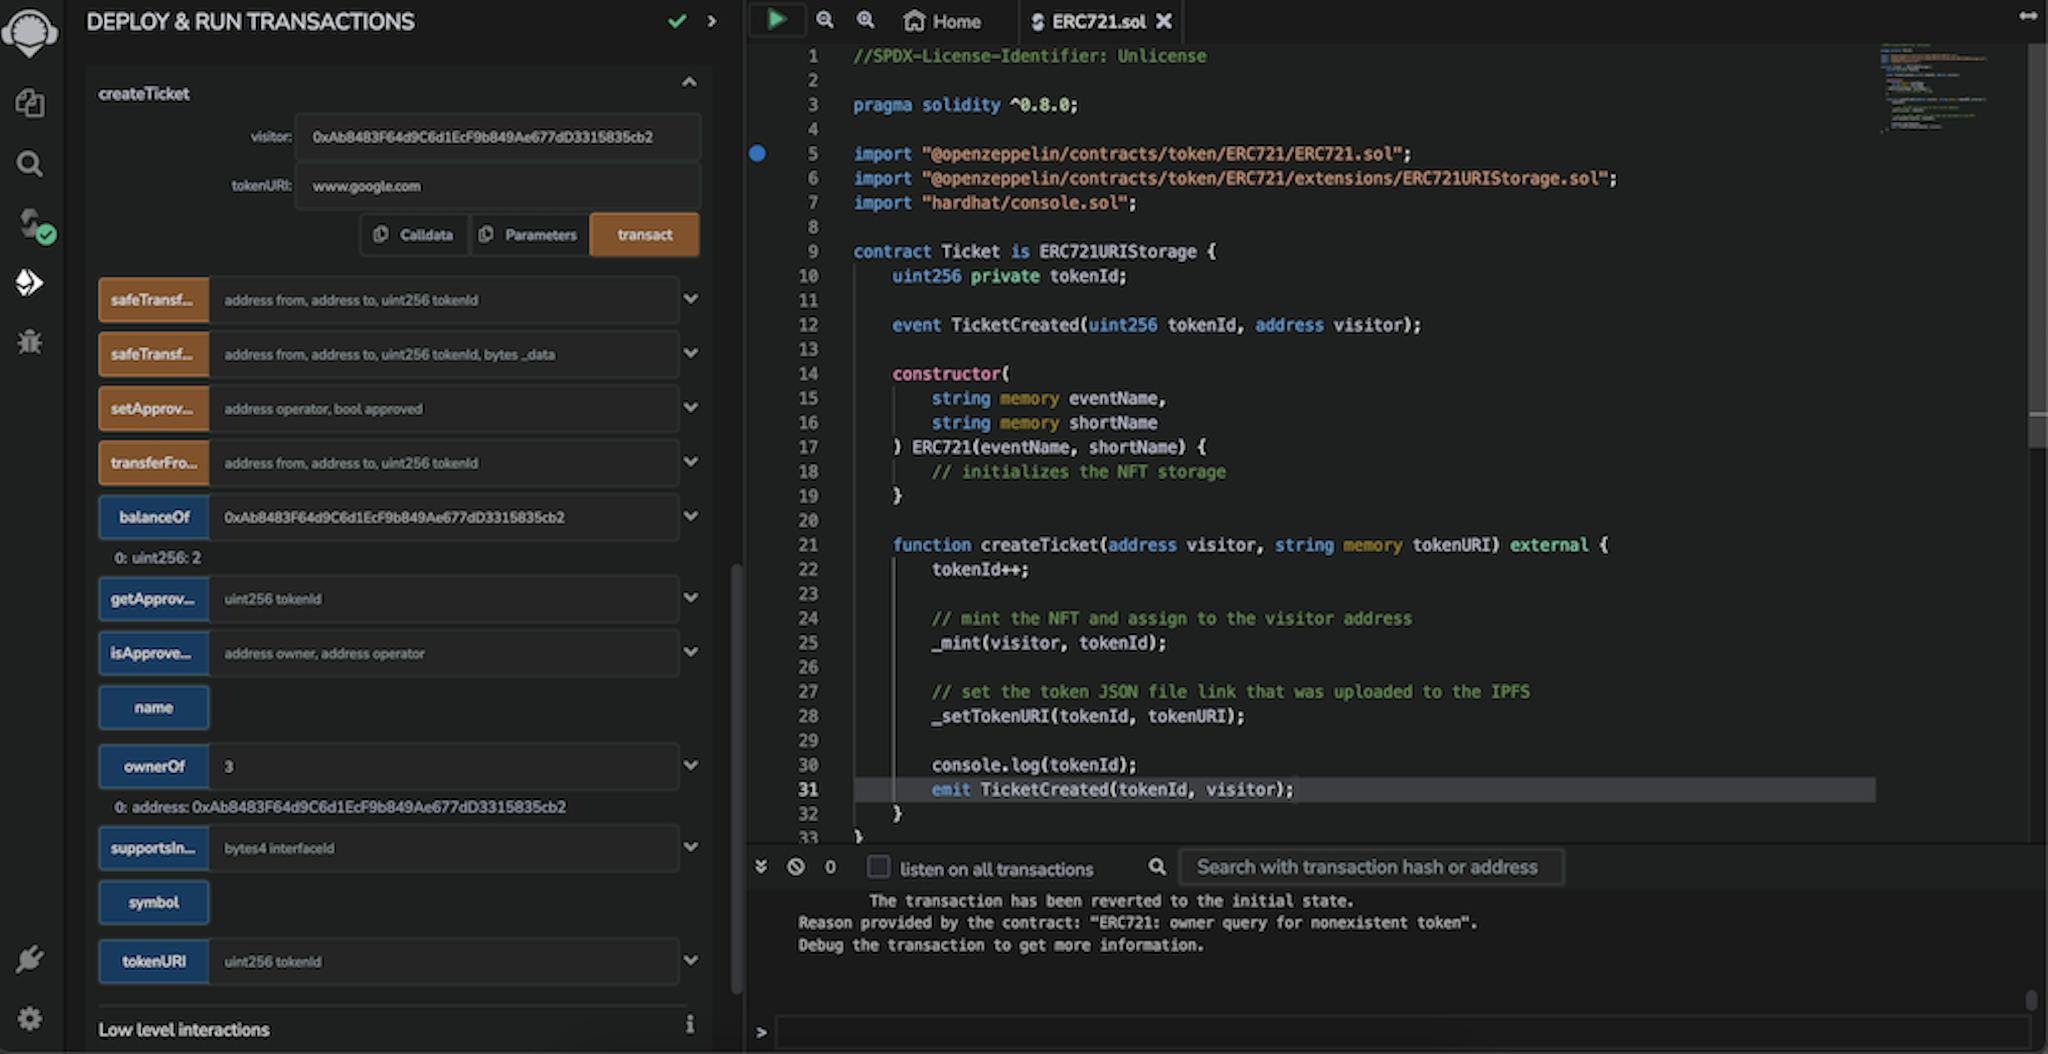Screen dimensions: 2048x1054
Task: Open the Settings gear icon
Action: coord(30,1018)
